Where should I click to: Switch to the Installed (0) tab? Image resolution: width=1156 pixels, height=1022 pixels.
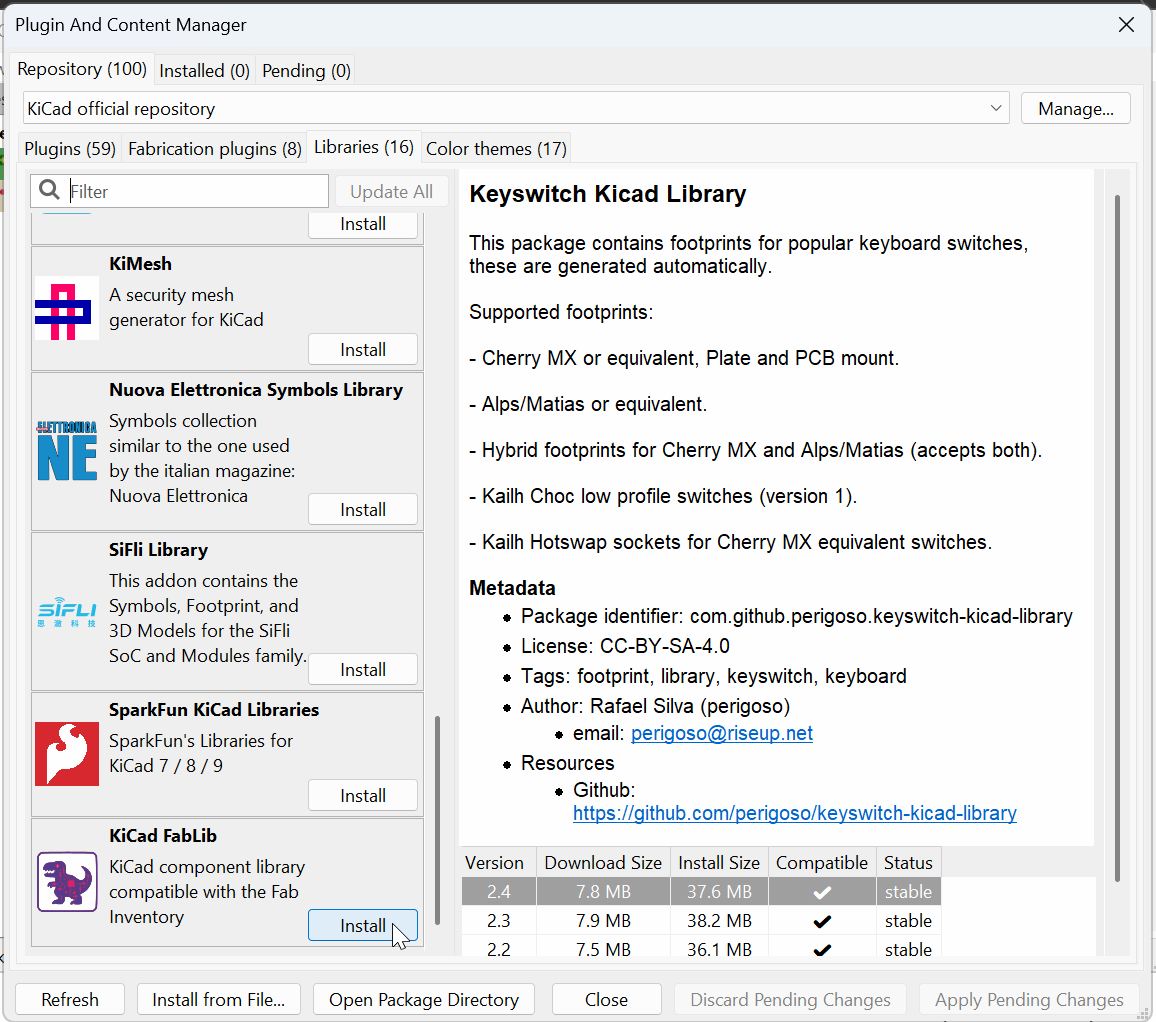[204, 71]
